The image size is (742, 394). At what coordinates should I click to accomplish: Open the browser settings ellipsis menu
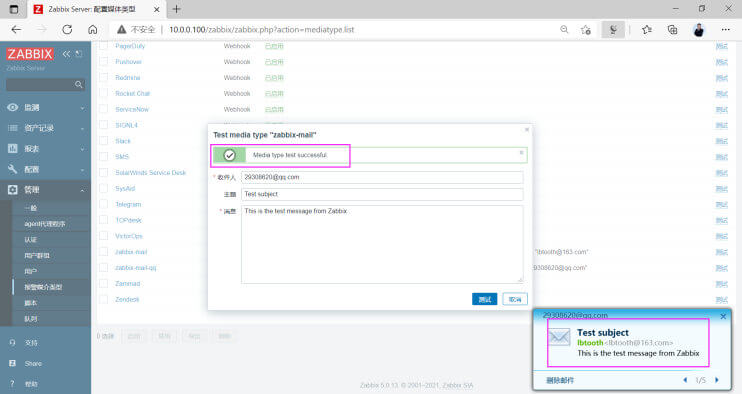click(x=725, y=29)
